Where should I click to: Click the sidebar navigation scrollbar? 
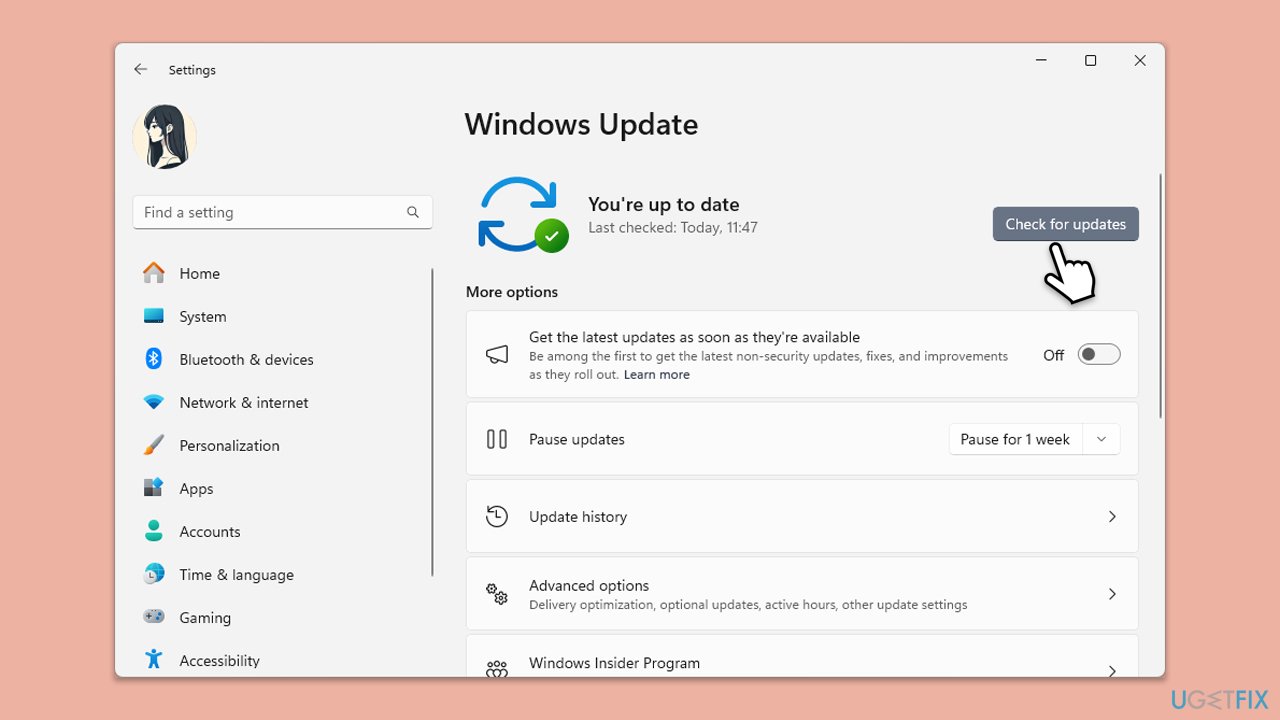[x=432, y=422]
